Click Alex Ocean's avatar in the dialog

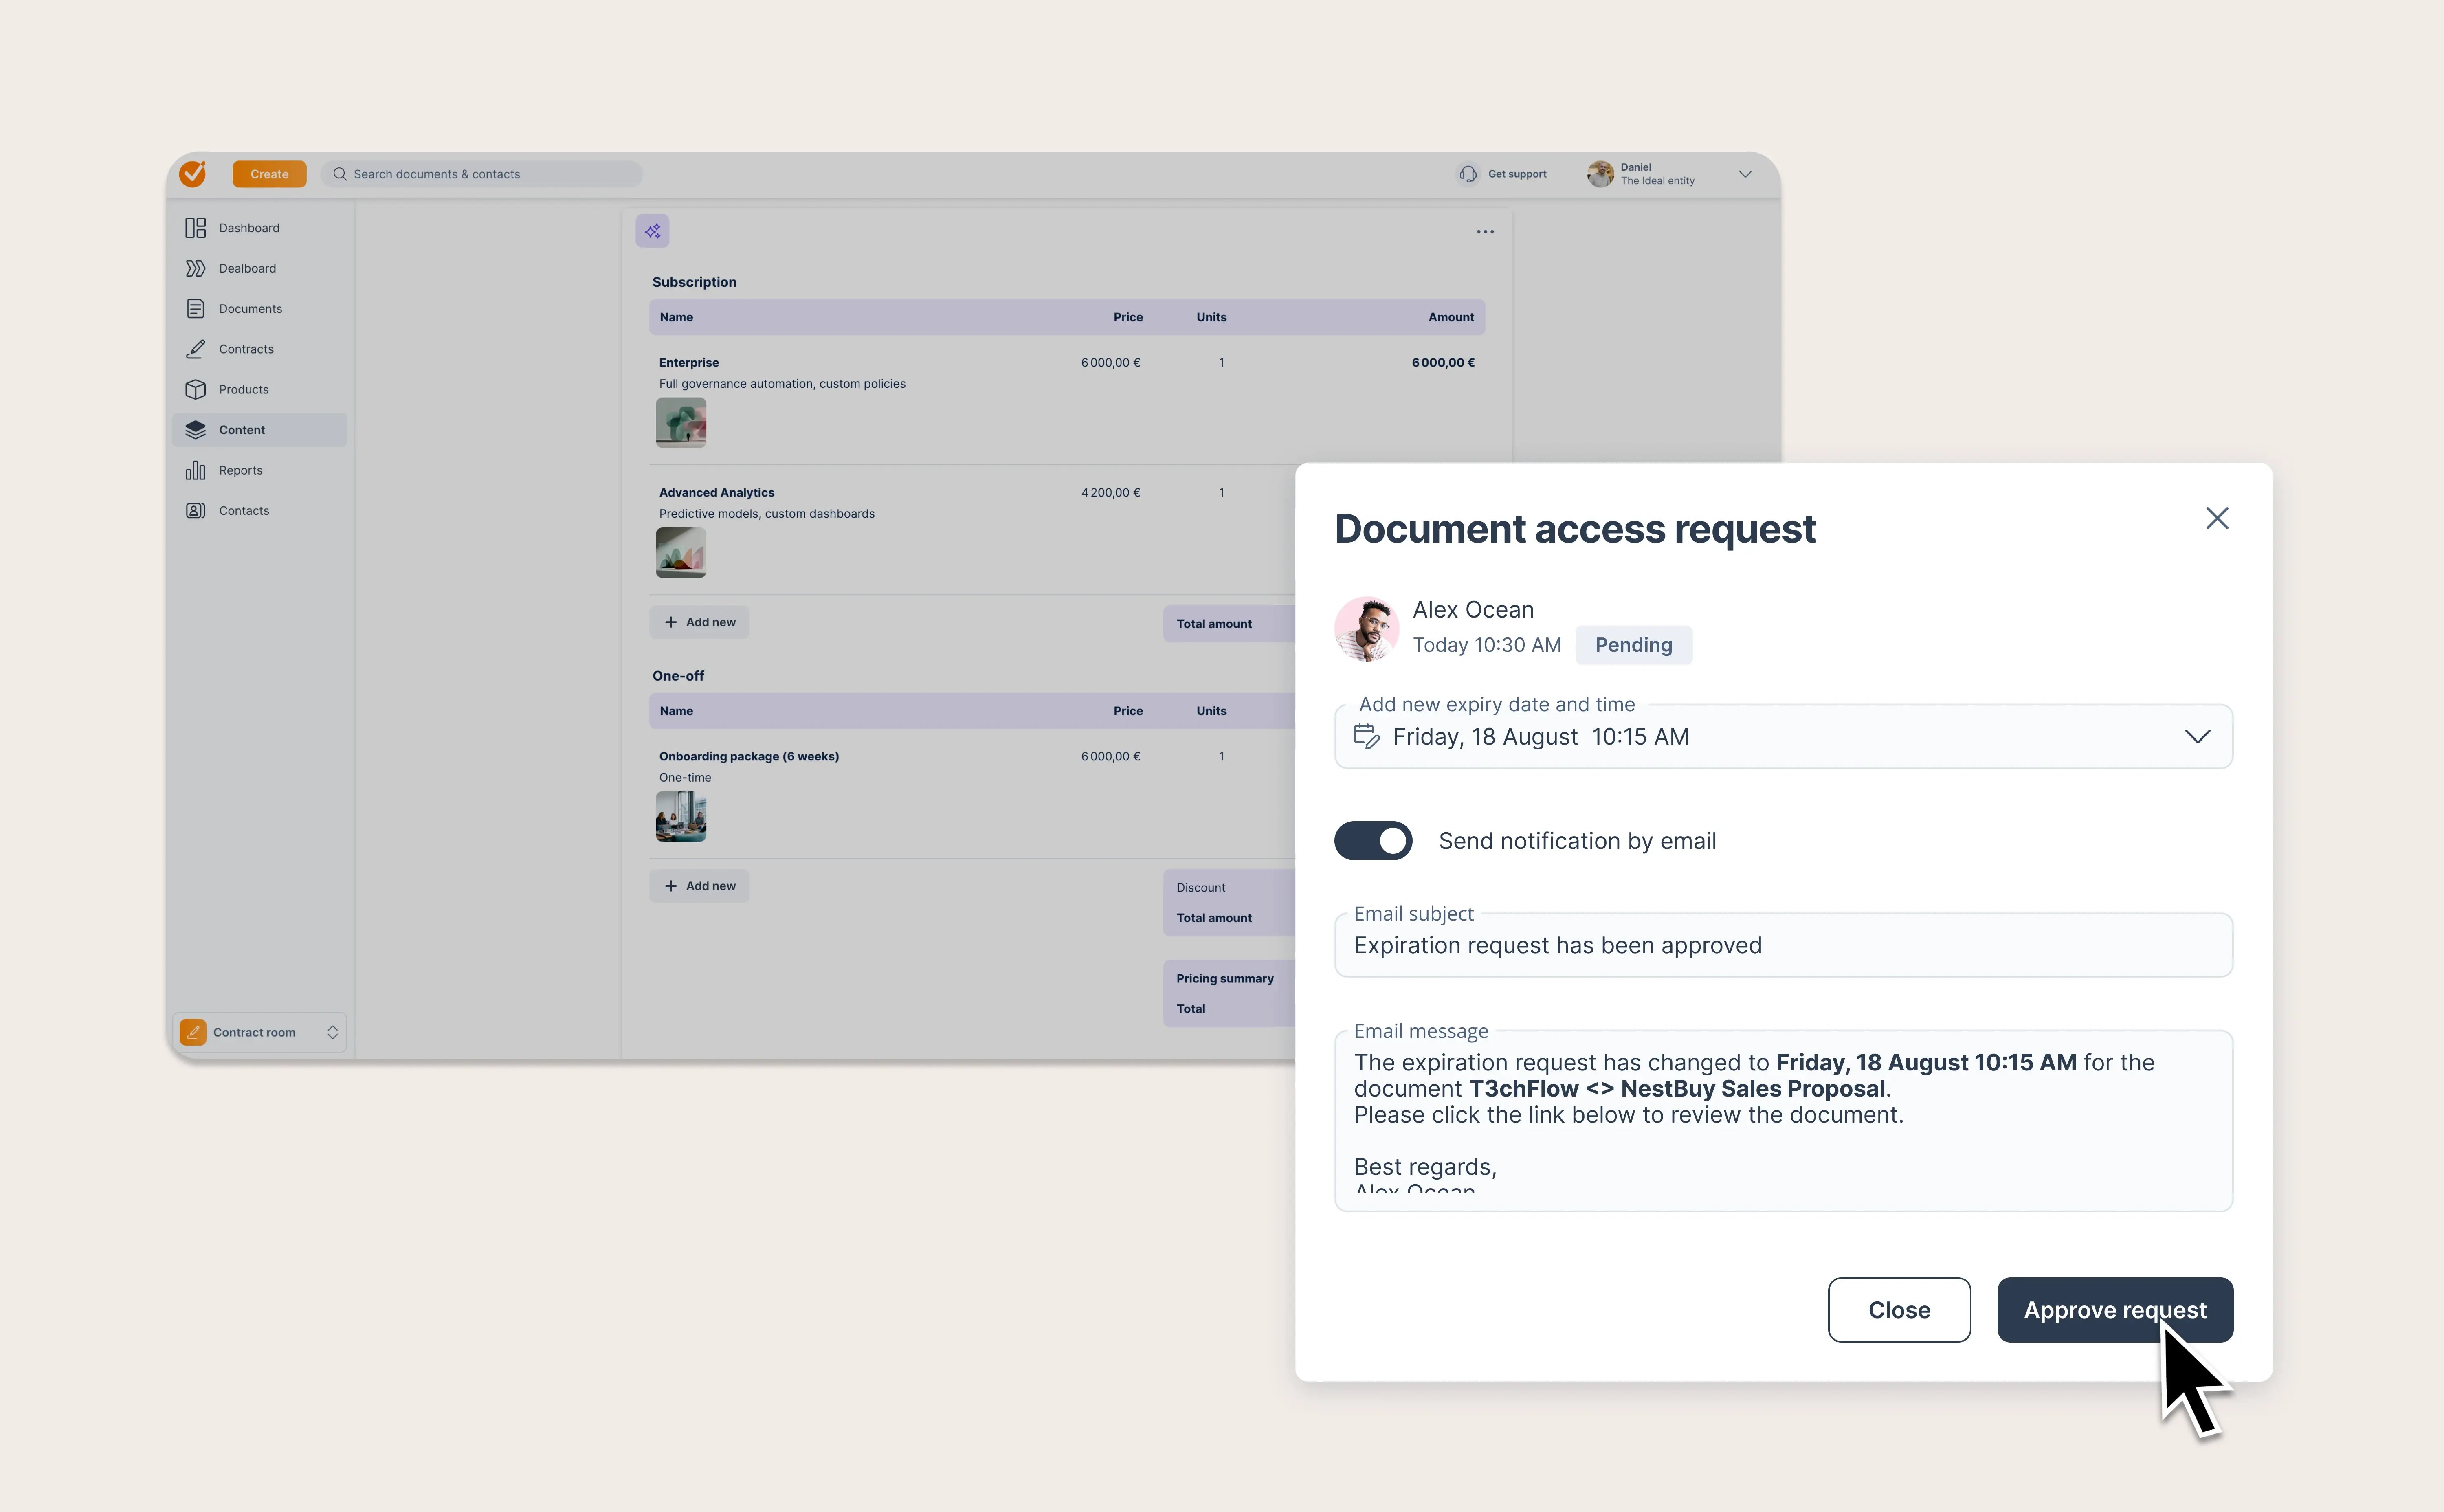[x=1367, y=629]
